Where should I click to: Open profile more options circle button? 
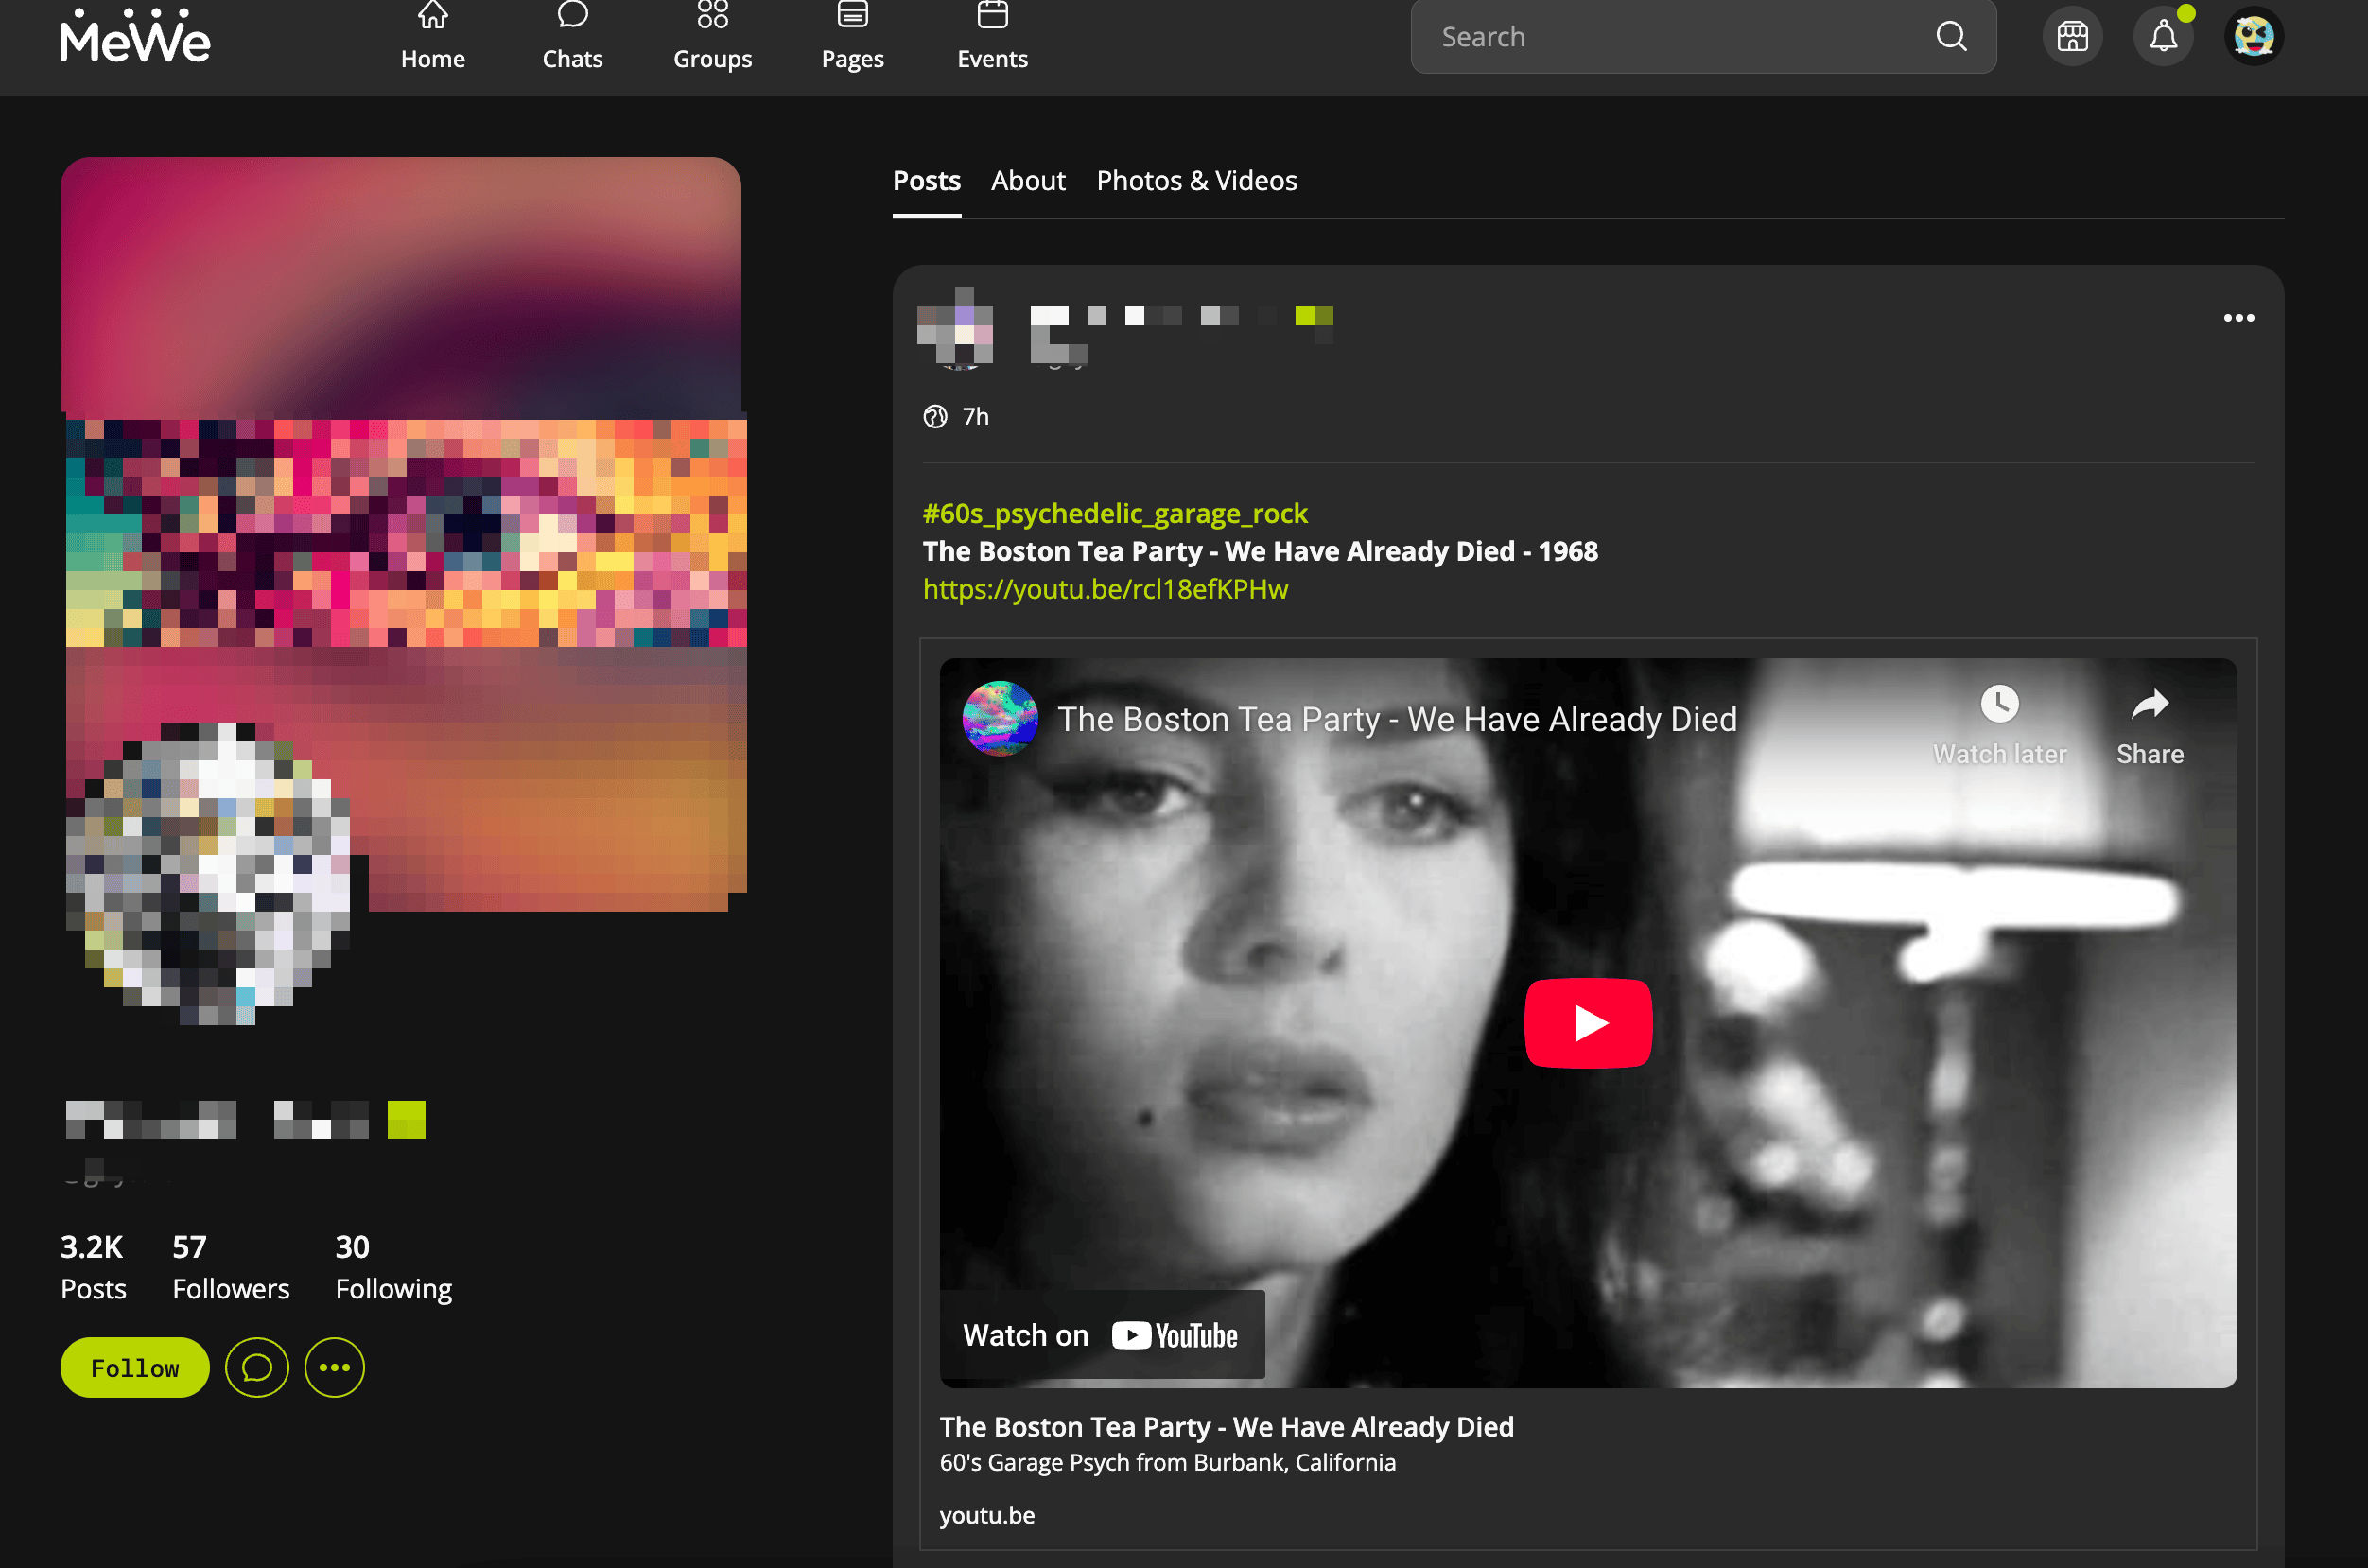pos(334,1367)
